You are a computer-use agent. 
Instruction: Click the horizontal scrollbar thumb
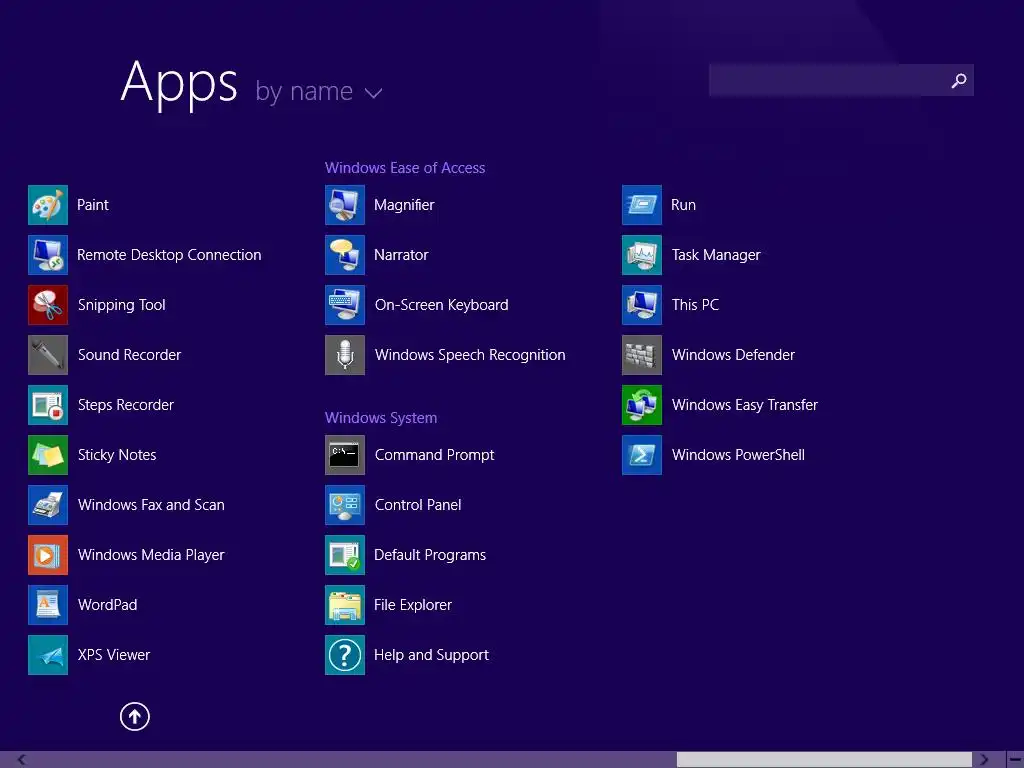tap(824, 760)
